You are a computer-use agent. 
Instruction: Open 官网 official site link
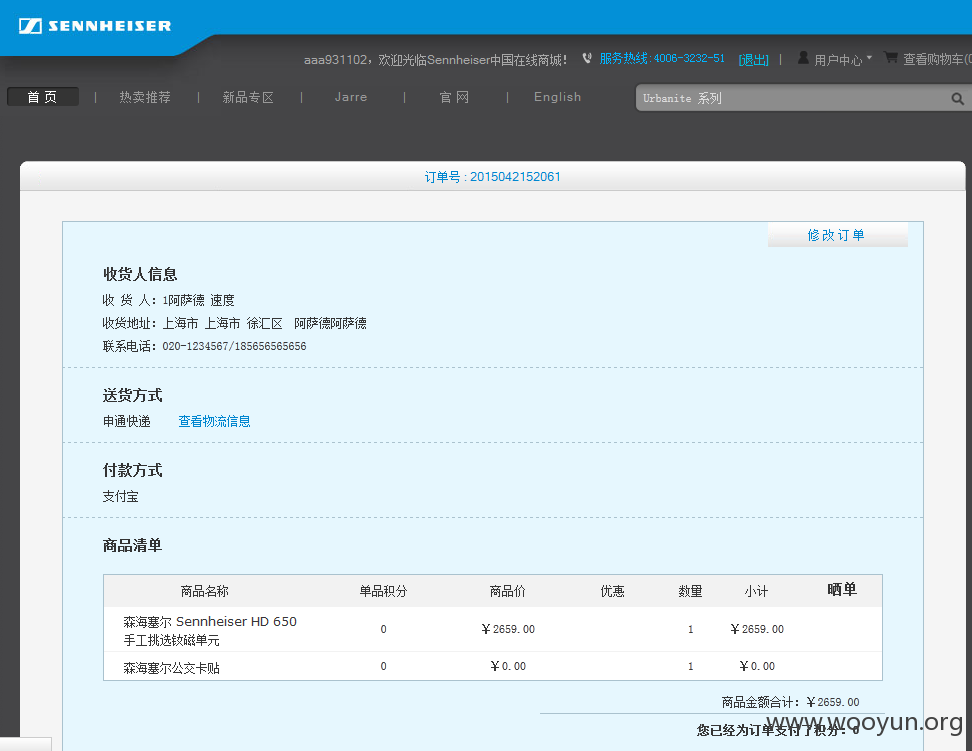[454, 97]
